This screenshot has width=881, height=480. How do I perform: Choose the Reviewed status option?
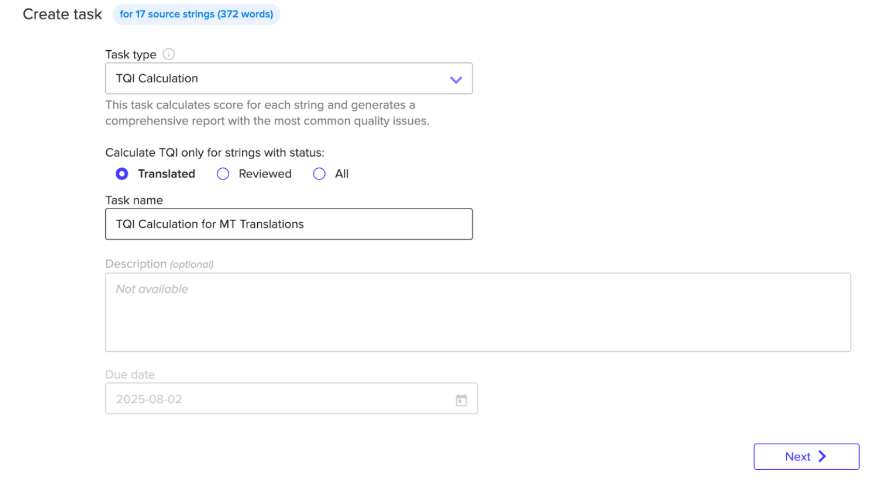pyautogui.click(x=223, y=174)
